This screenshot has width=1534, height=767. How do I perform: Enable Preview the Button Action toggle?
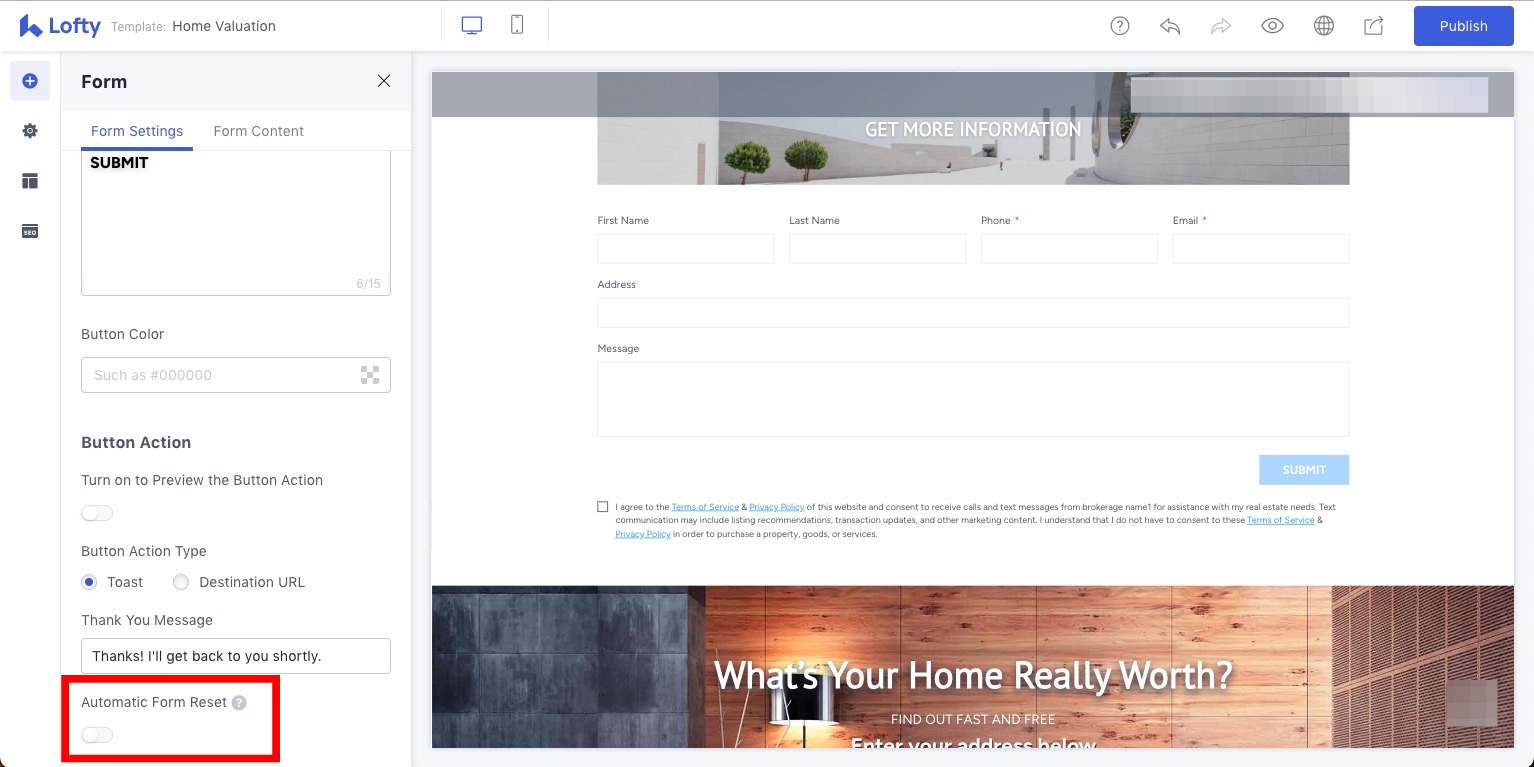point(97,513)
